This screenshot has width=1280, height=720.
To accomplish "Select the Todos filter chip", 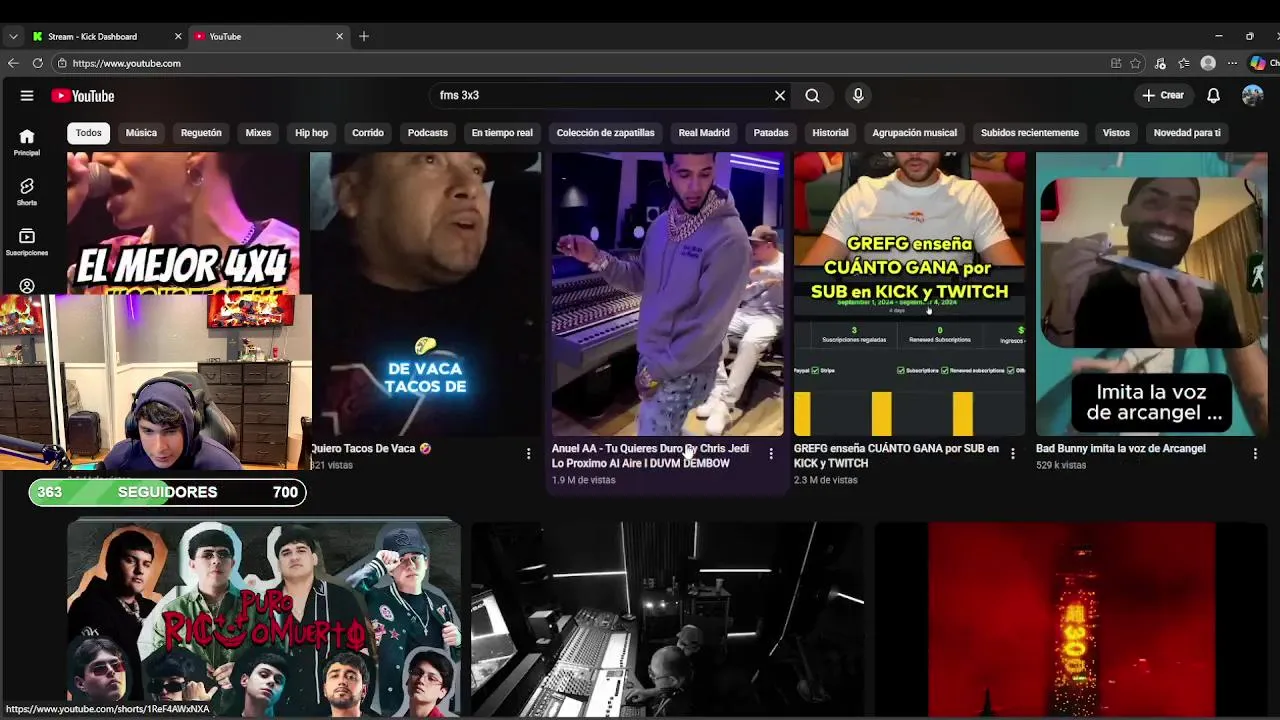I will click(88, 132).
